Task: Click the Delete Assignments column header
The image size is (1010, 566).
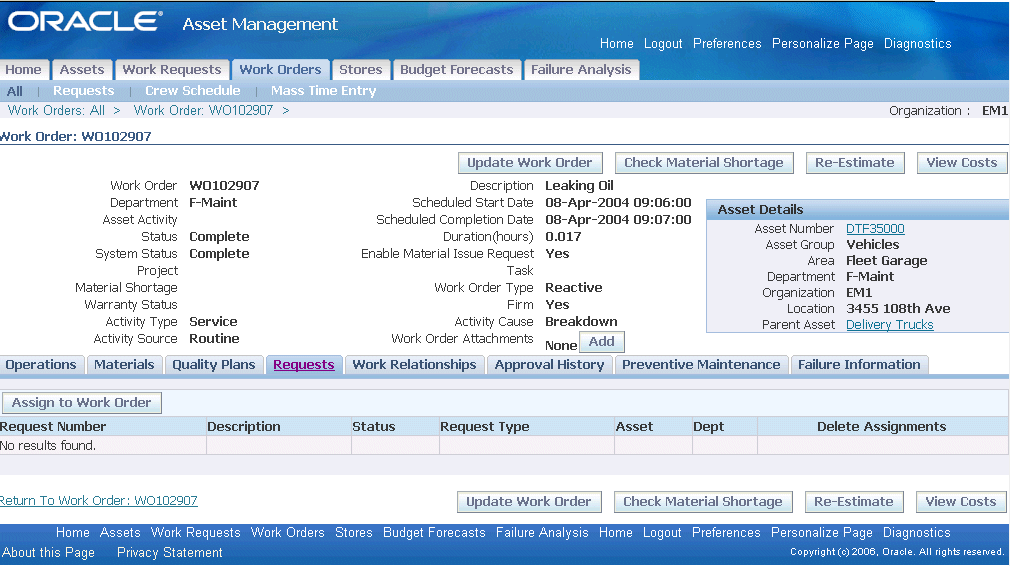Action: point(881,426)
